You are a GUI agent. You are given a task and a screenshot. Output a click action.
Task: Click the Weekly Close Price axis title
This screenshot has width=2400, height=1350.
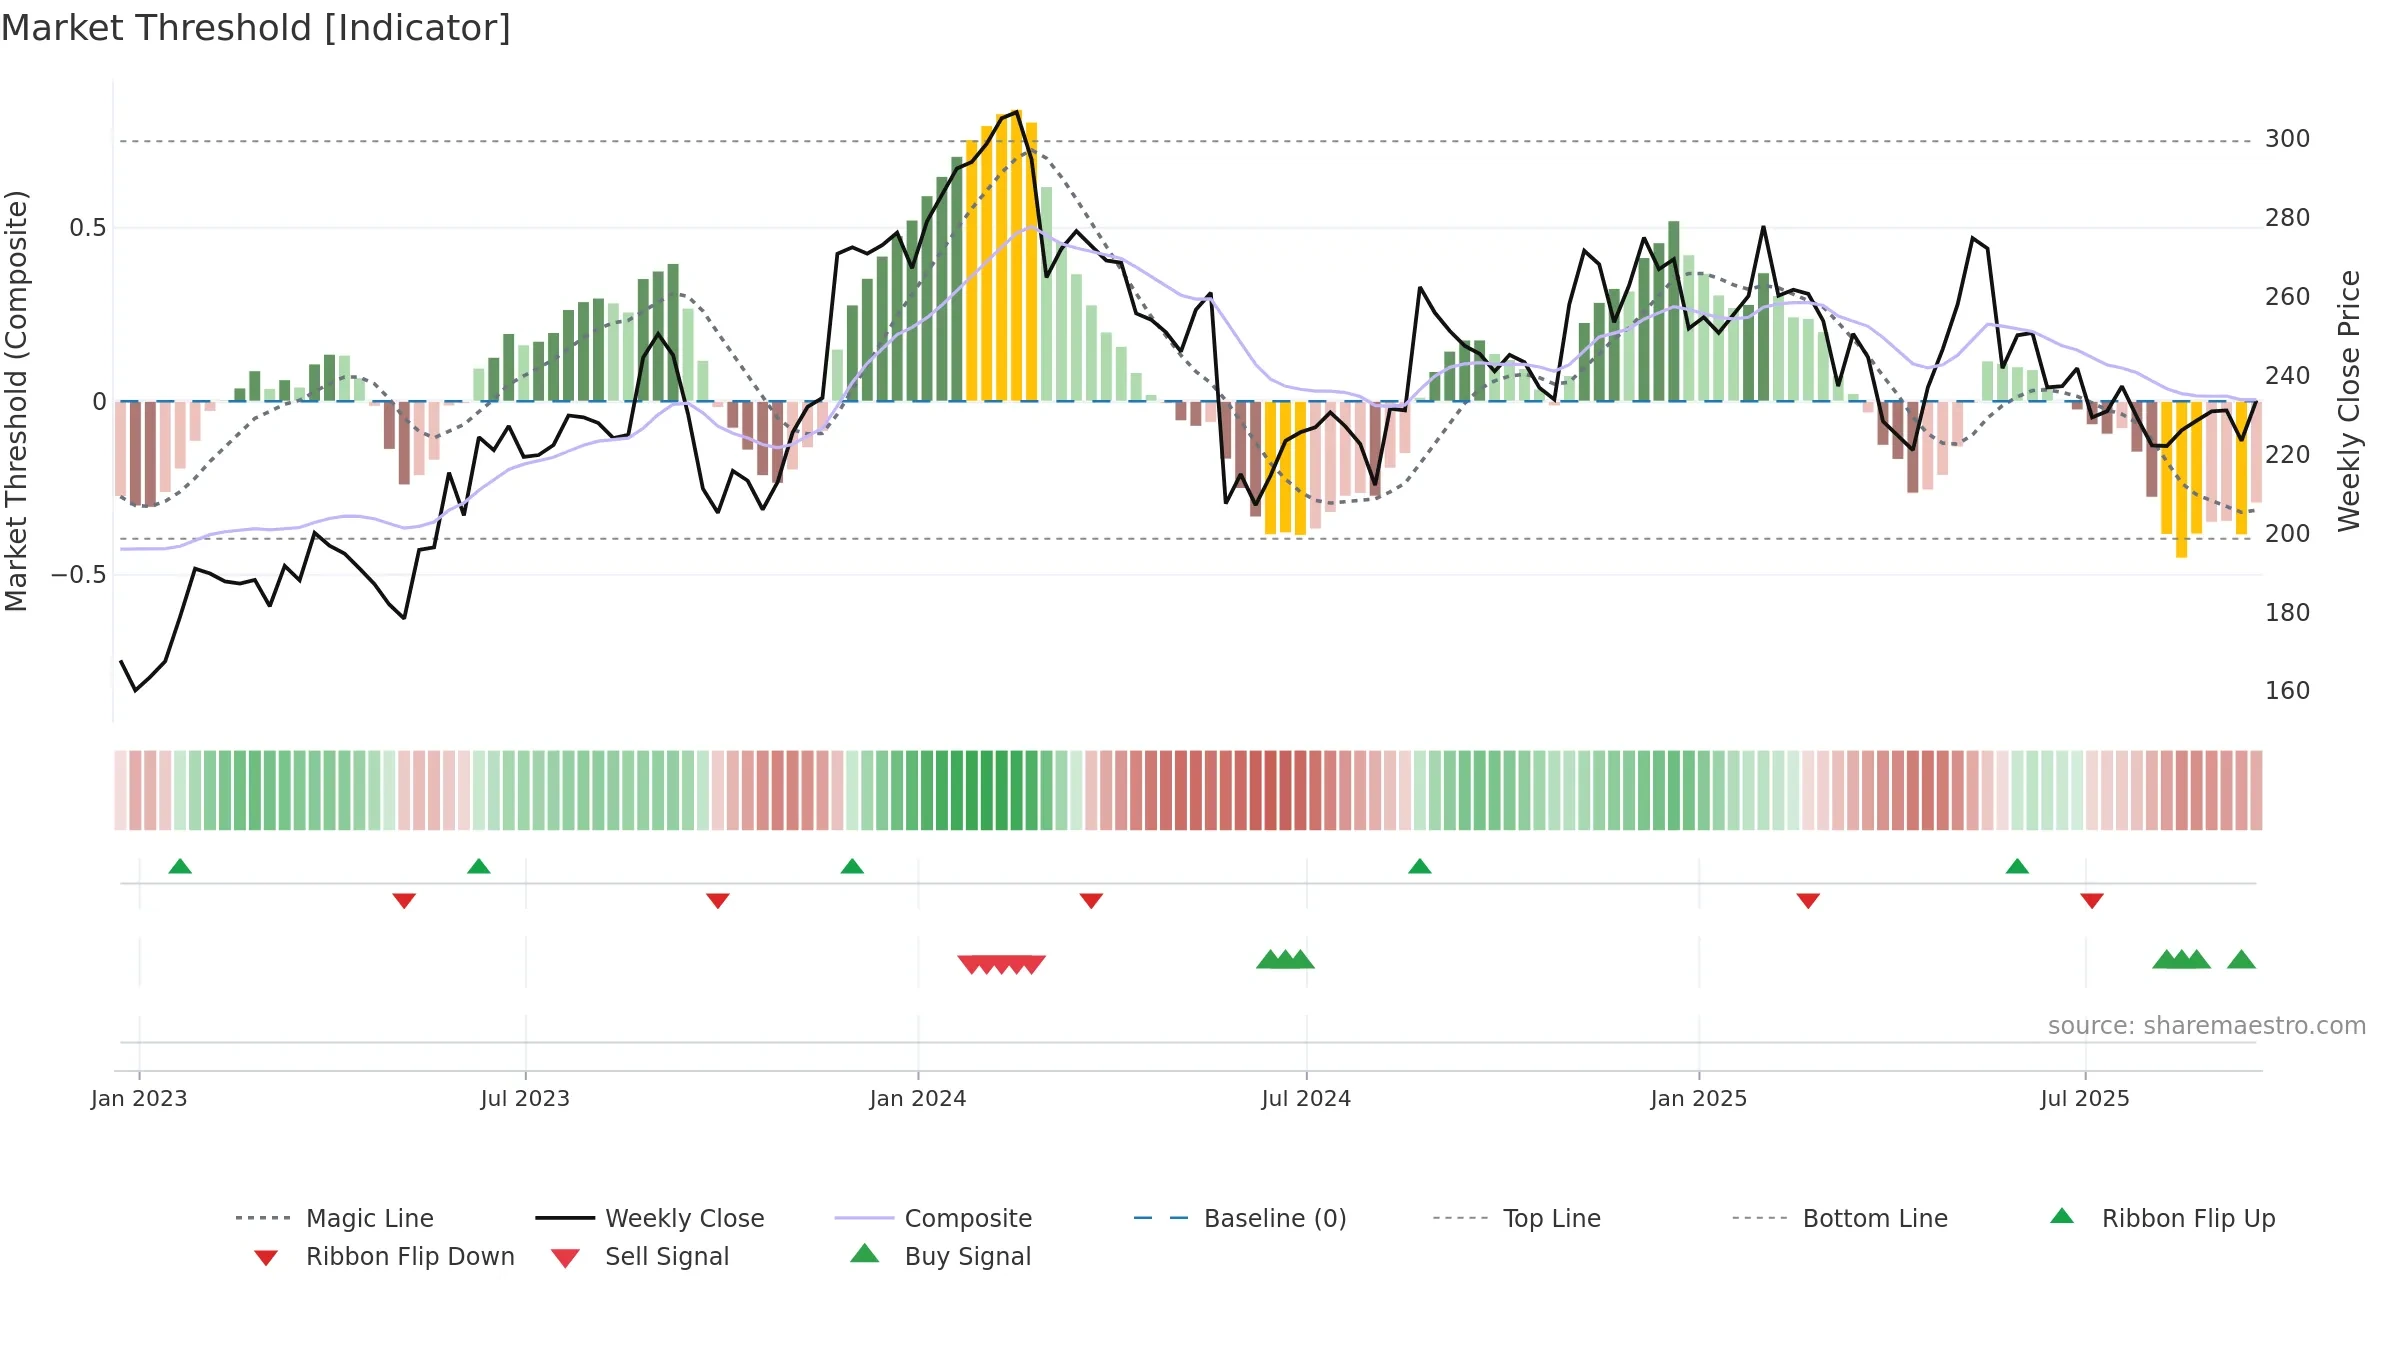click(x=2348, y=401)
